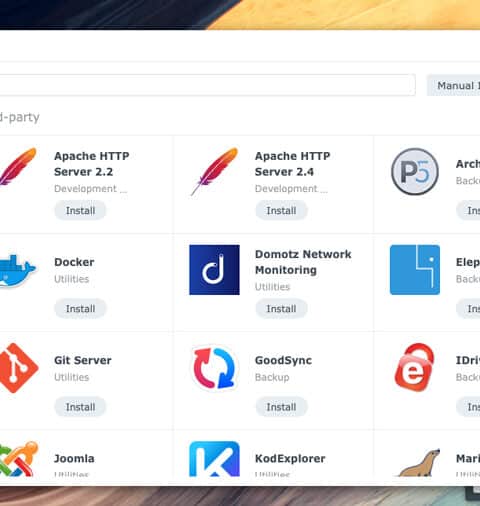Click the third-party section heading
This screenshot has width=480, height=506.
click(x=19, y=117)
